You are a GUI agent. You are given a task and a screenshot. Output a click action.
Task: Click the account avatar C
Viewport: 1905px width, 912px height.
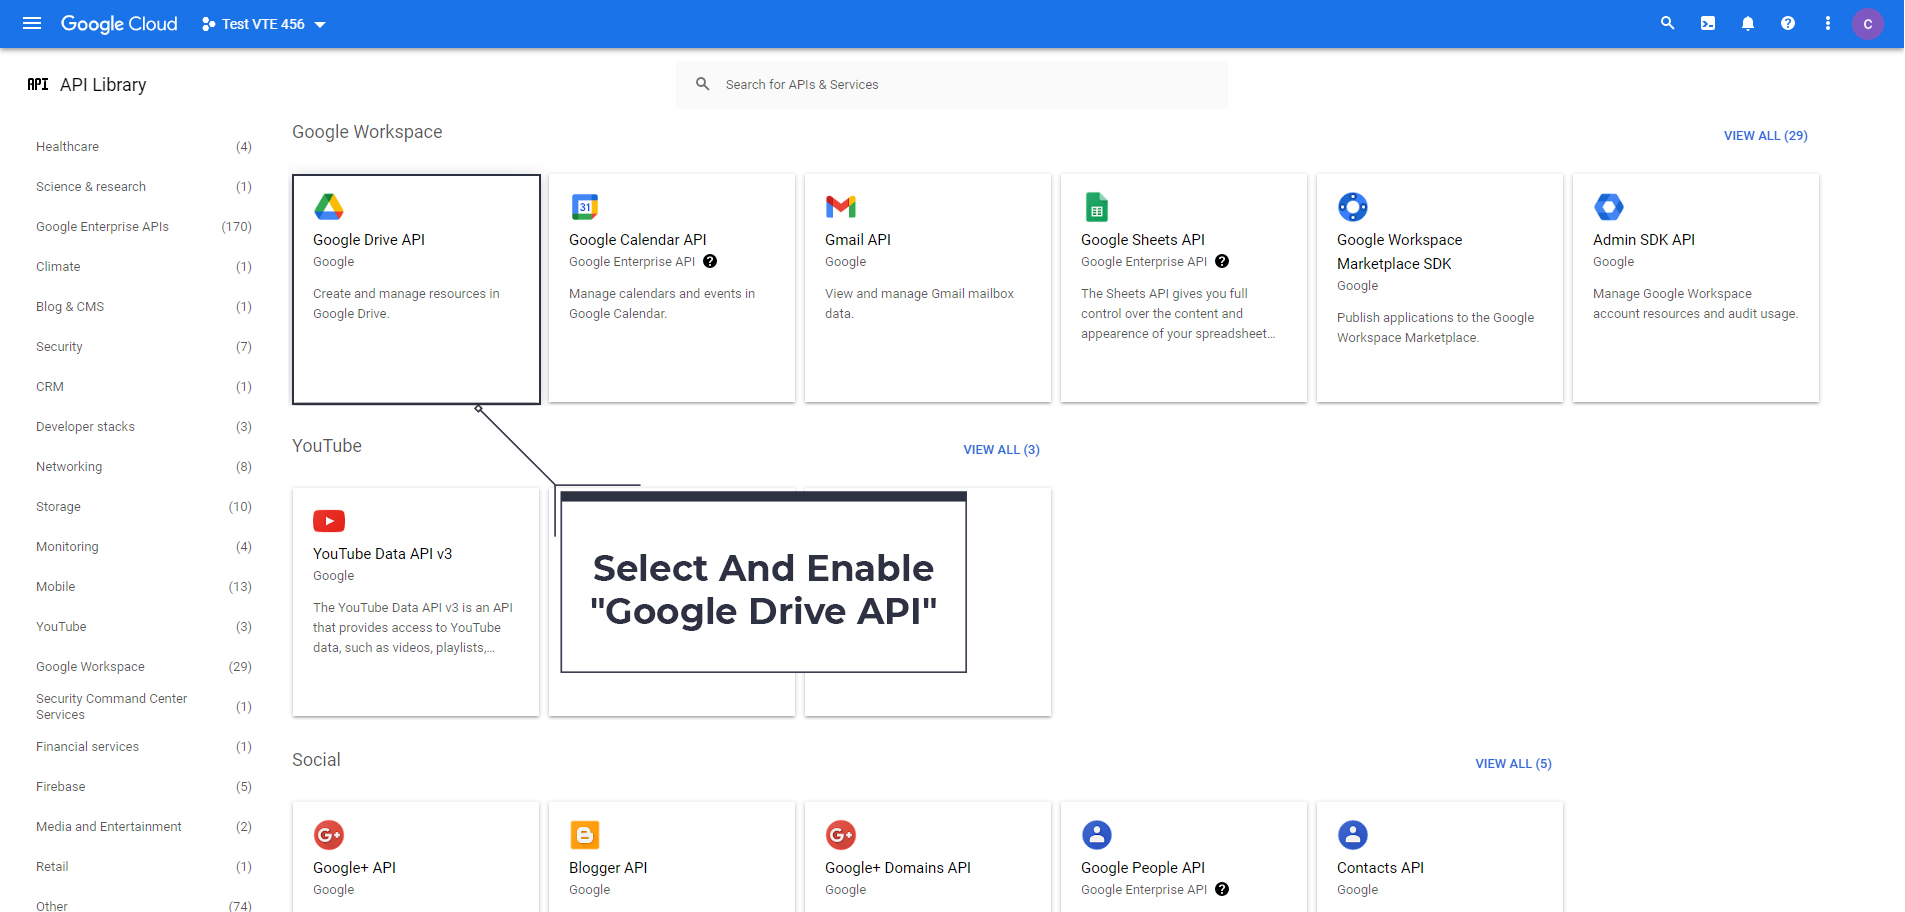click(x=1867, y=24)
